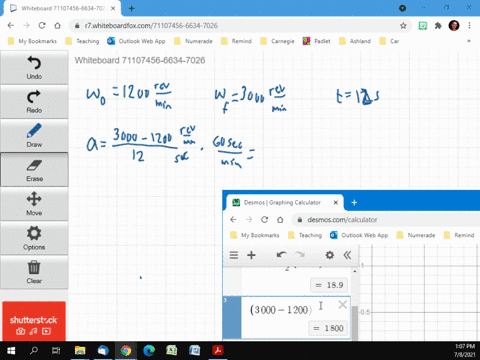
Task: Go back in Desmos browser window
Action: pyautogui.click(x=233, y=220)
